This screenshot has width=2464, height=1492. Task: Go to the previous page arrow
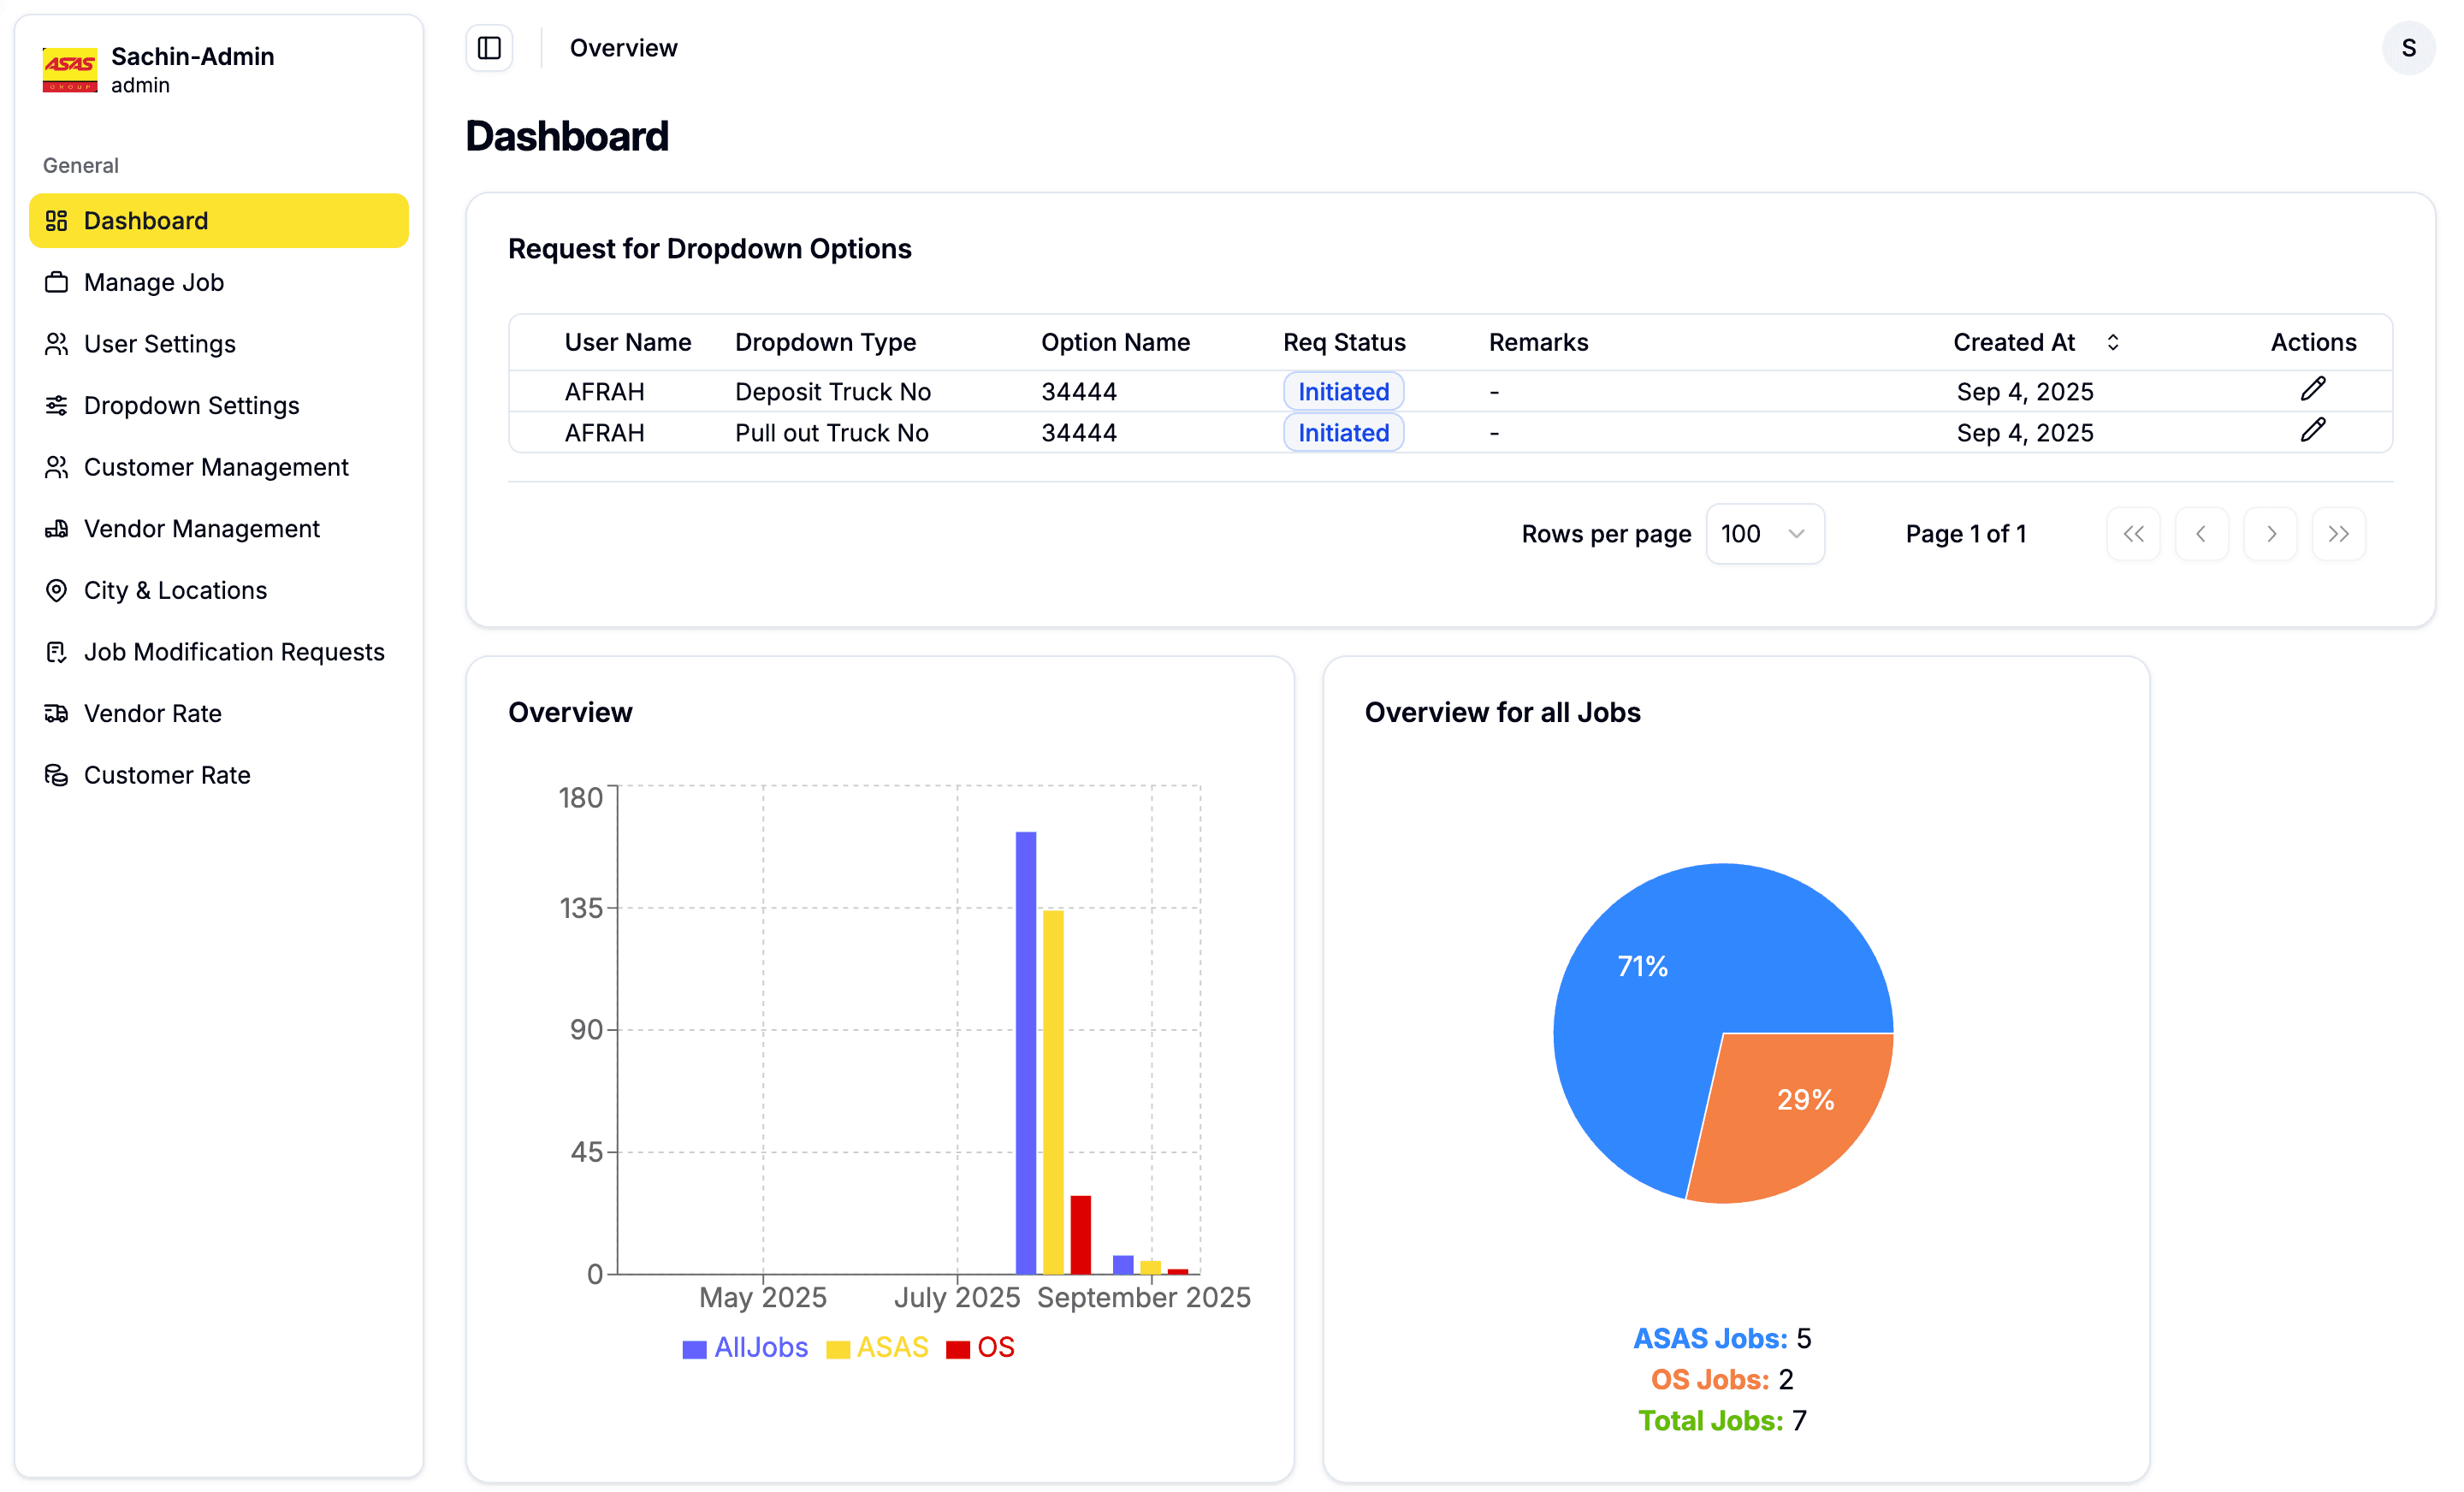(2201, 534)
